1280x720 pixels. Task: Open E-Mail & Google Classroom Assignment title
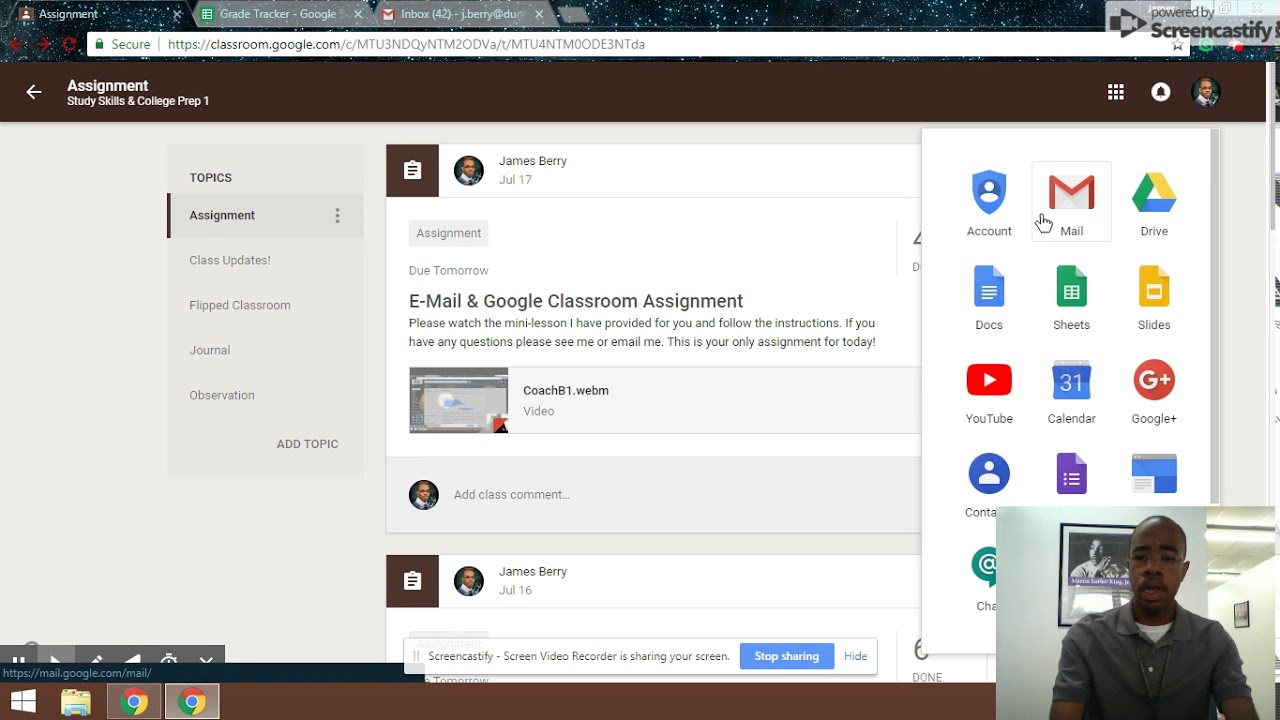click(x=576, y=301)
